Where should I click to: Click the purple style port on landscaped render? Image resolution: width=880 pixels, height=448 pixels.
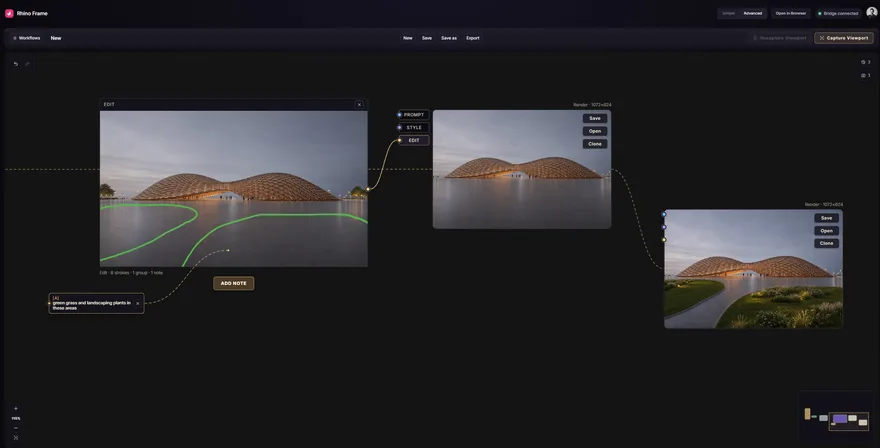coord(664,227)
